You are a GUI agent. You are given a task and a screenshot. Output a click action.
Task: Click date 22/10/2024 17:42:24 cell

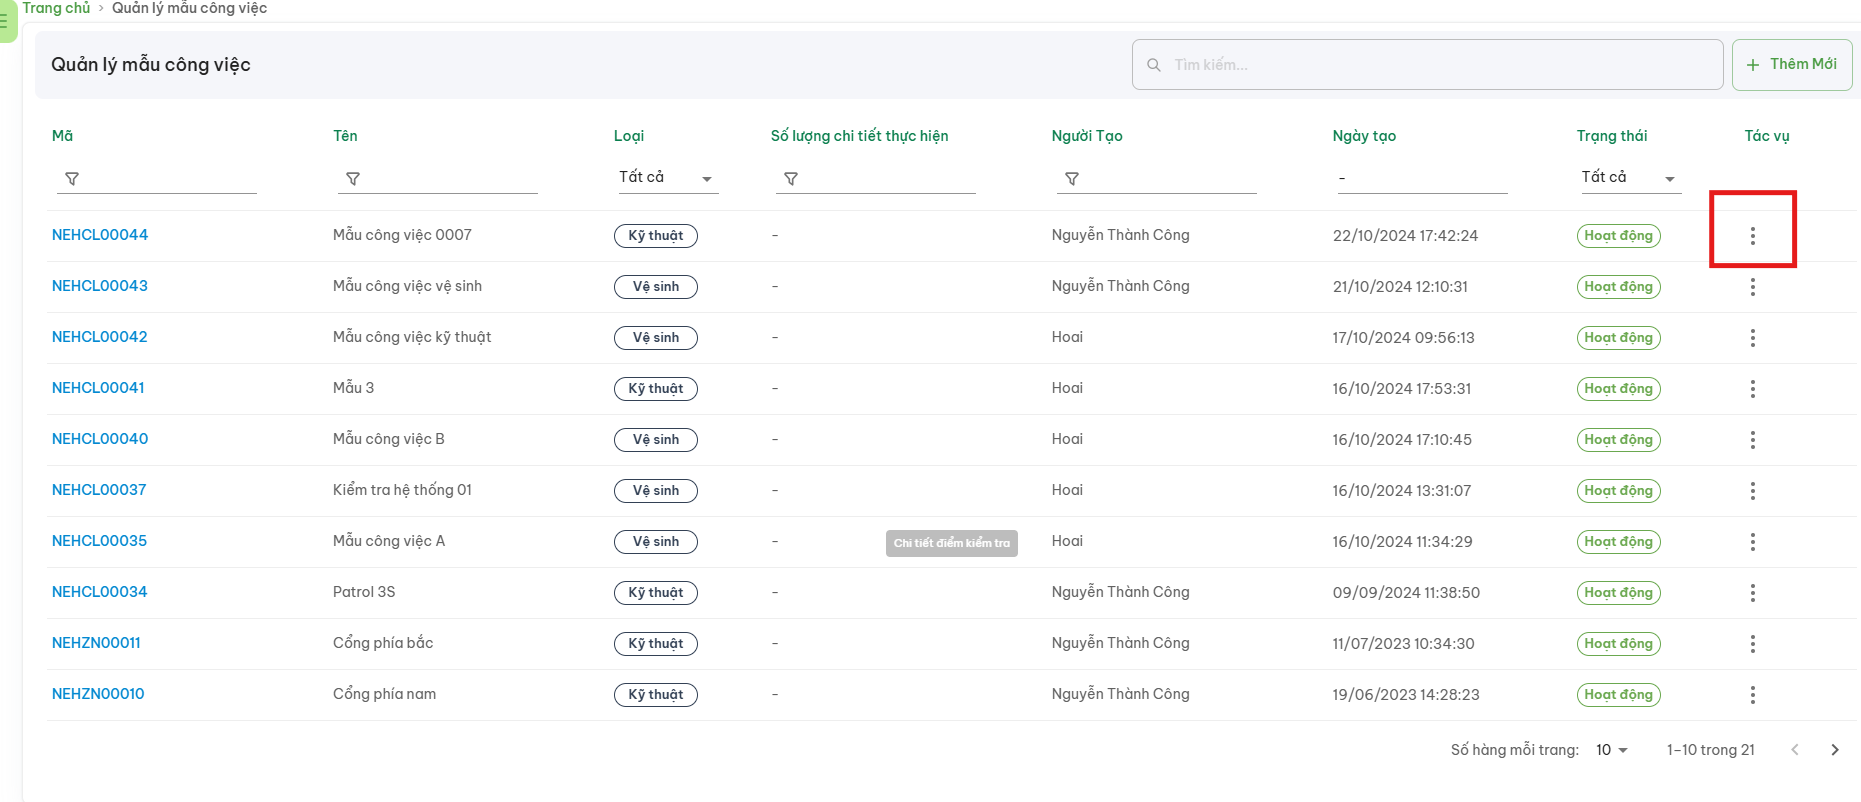[1405, 236]
